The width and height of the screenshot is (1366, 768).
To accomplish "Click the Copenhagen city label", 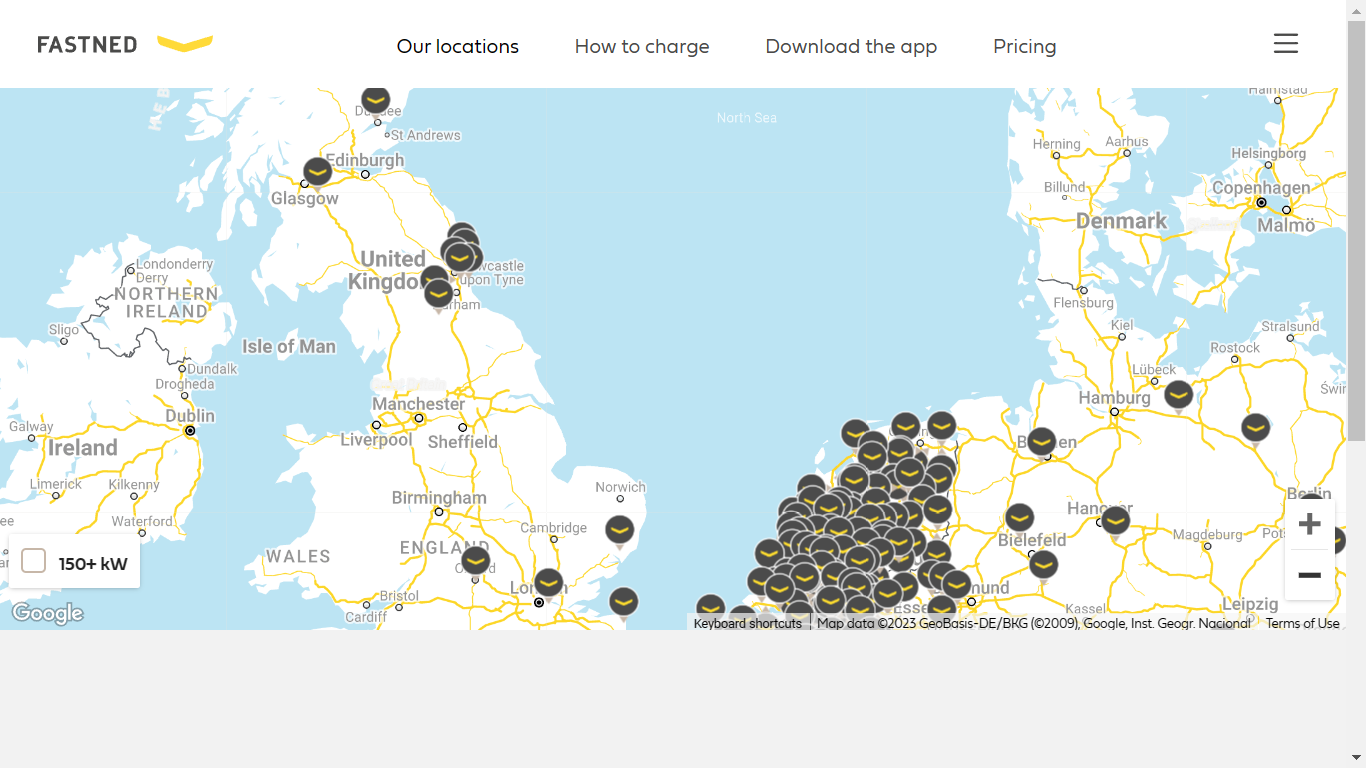I will coord(1261,188).
